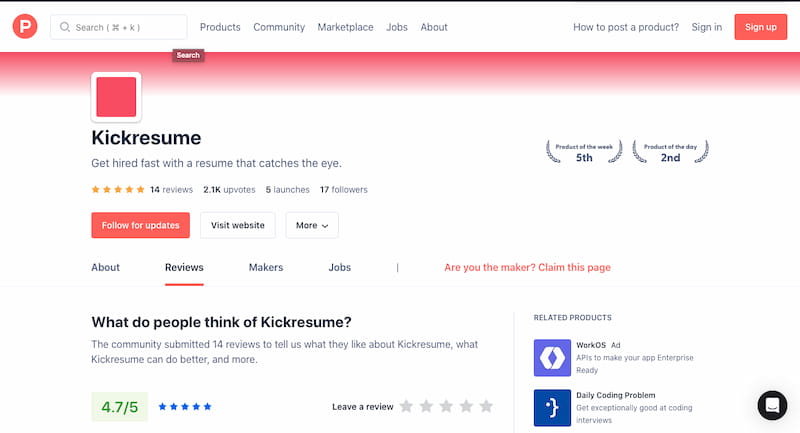The image size is (800, 433).
Task: Click the Leave a review label
Action: coord(362,406)
